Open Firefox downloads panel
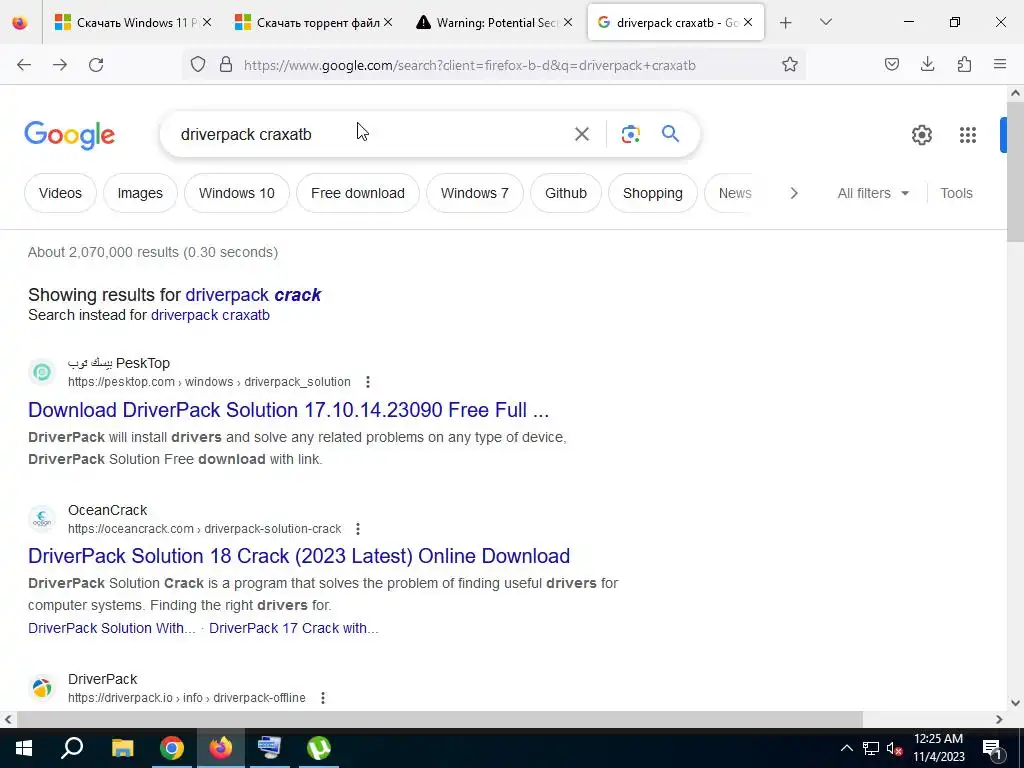 (927, 65)
